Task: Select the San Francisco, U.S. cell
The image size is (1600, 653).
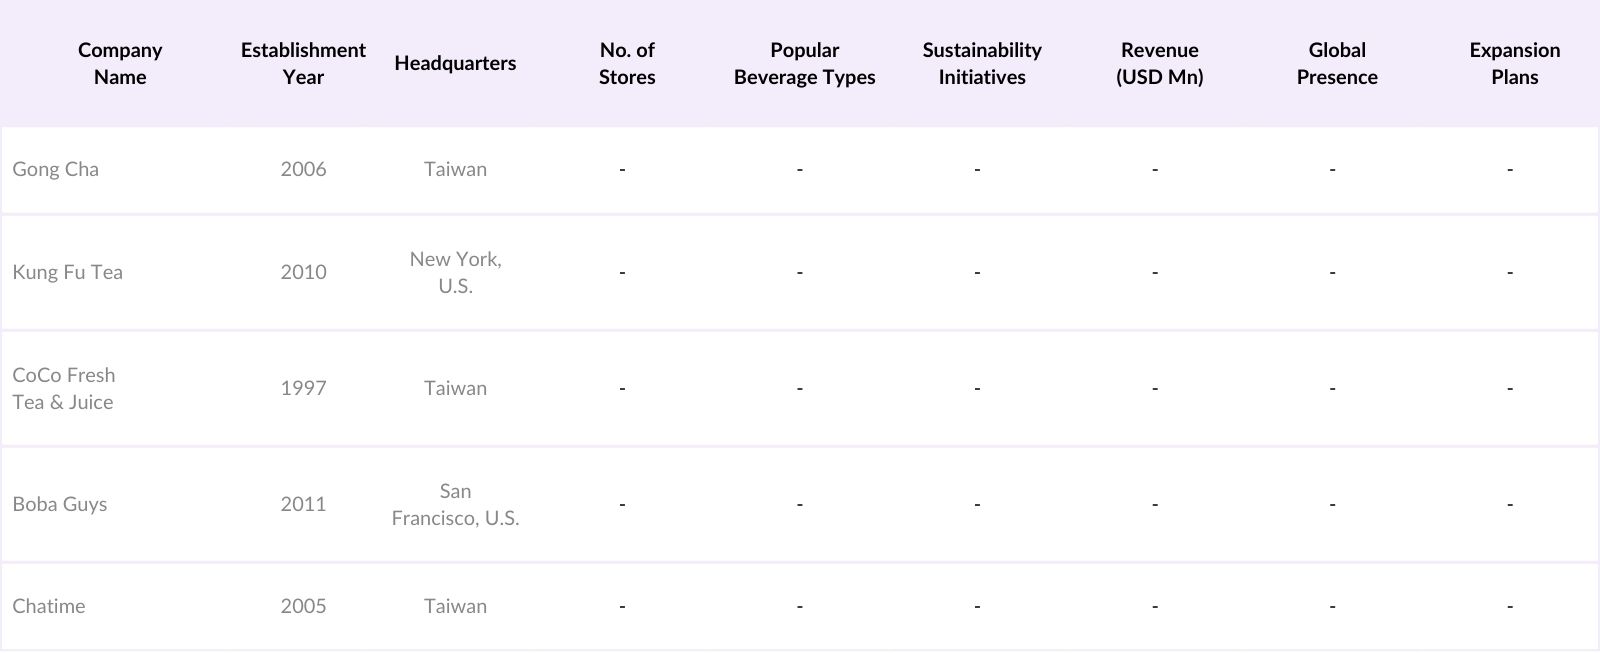Action: point(455,504)
